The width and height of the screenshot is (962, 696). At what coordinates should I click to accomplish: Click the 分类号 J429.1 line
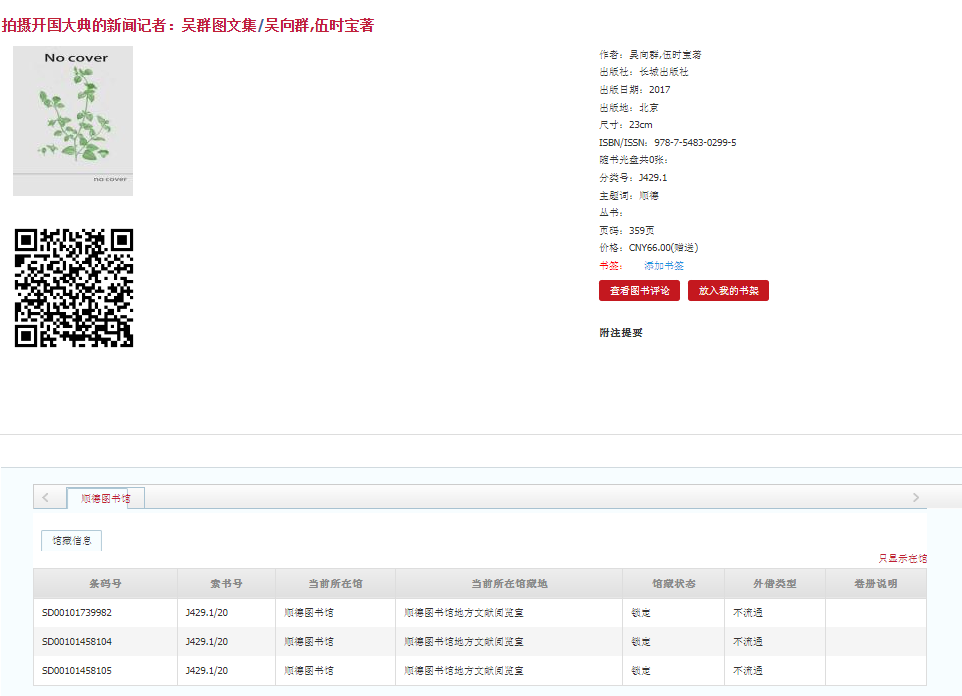[633, 177]
